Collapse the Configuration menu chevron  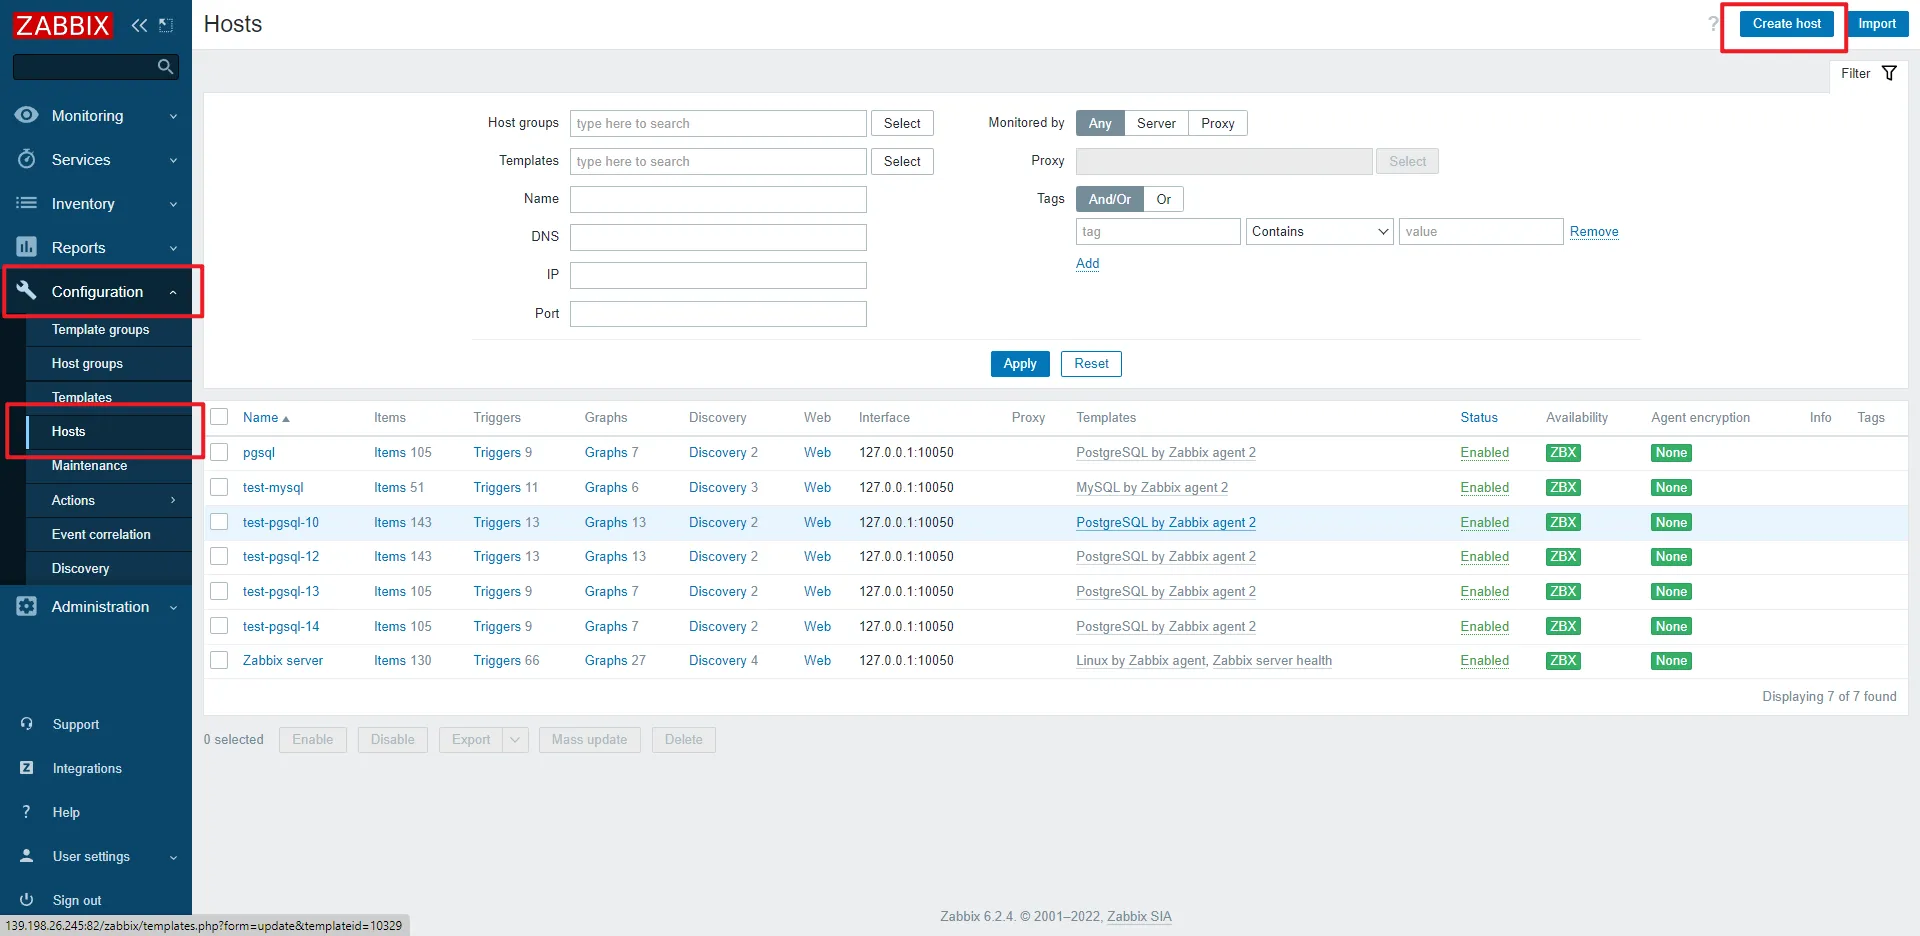coord(173,292)
